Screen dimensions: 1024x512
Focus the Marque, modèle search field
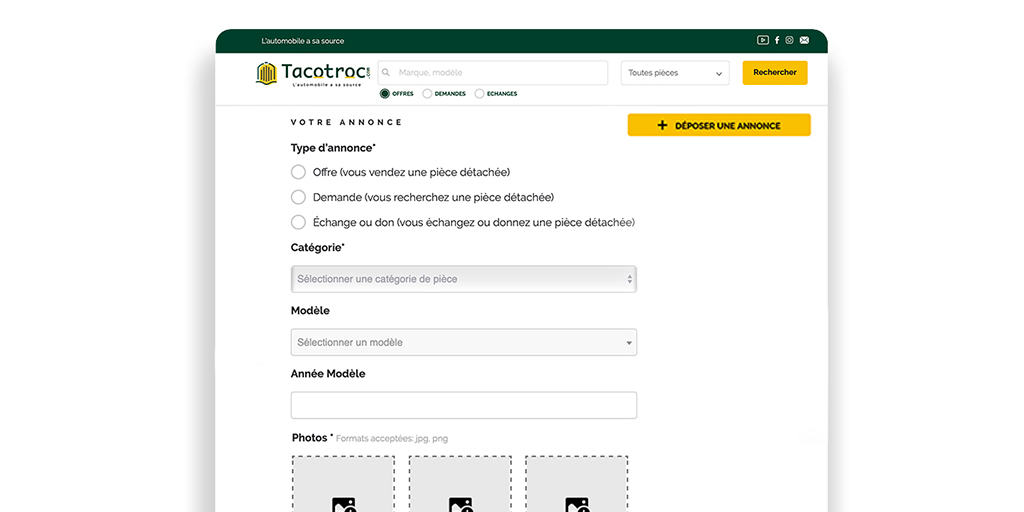click(493, 72)
